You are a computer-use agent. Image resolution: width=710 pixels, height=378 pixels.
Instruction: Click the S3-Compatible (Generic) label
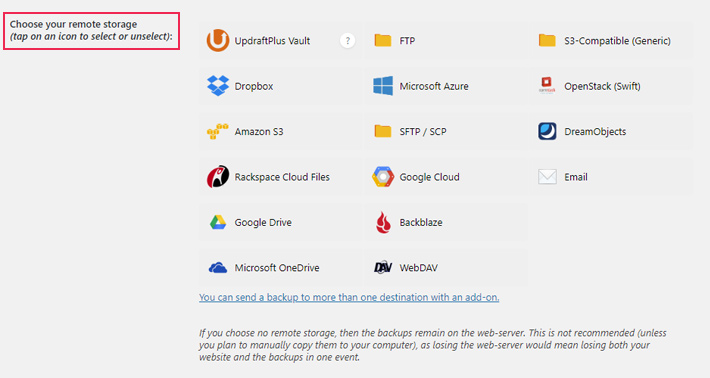point(617,41)
